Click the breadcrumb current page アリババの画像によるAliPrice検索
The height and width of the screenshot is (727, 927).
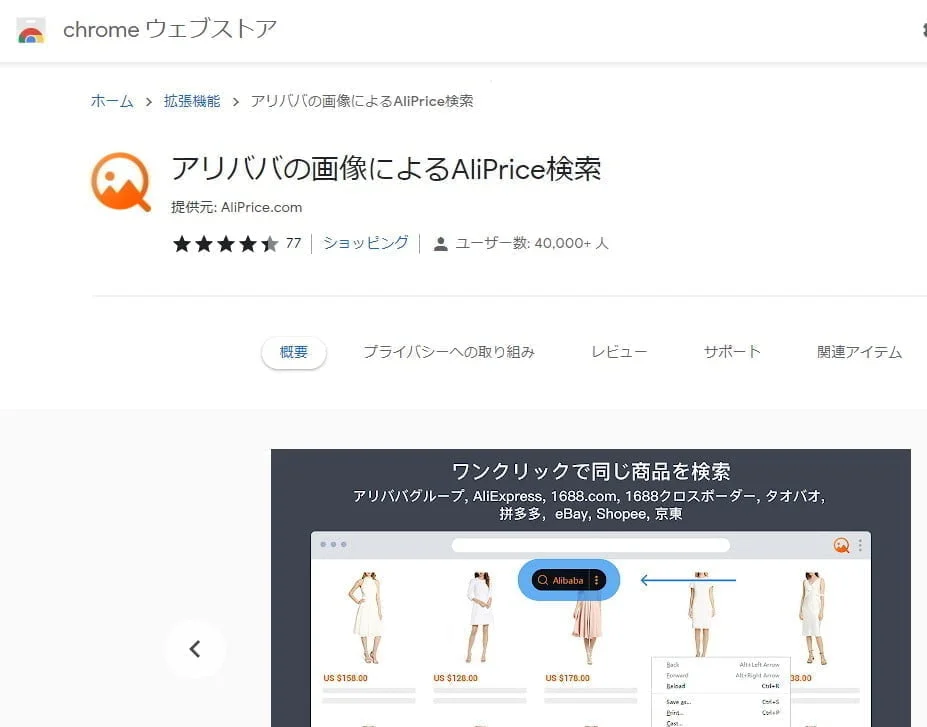point(362,101)
